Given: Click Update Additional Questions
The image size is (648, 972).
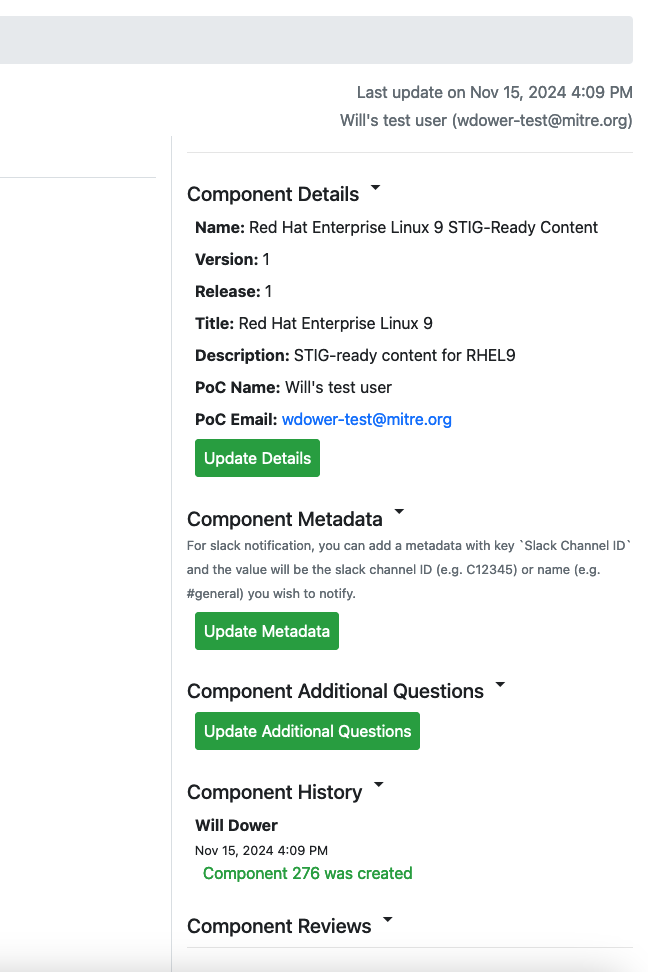Looking at the screenshot, I should click(x=307, y=731).
